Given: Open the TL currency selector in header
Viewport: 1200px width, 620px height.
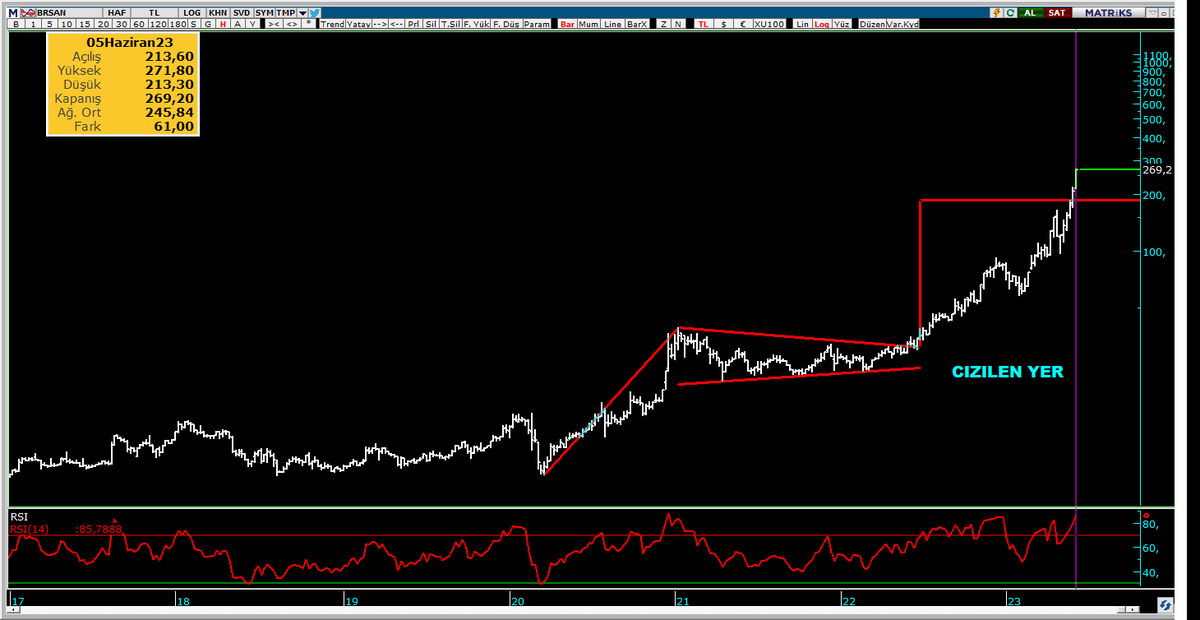Looking at the screenshot, I should 154,12.
